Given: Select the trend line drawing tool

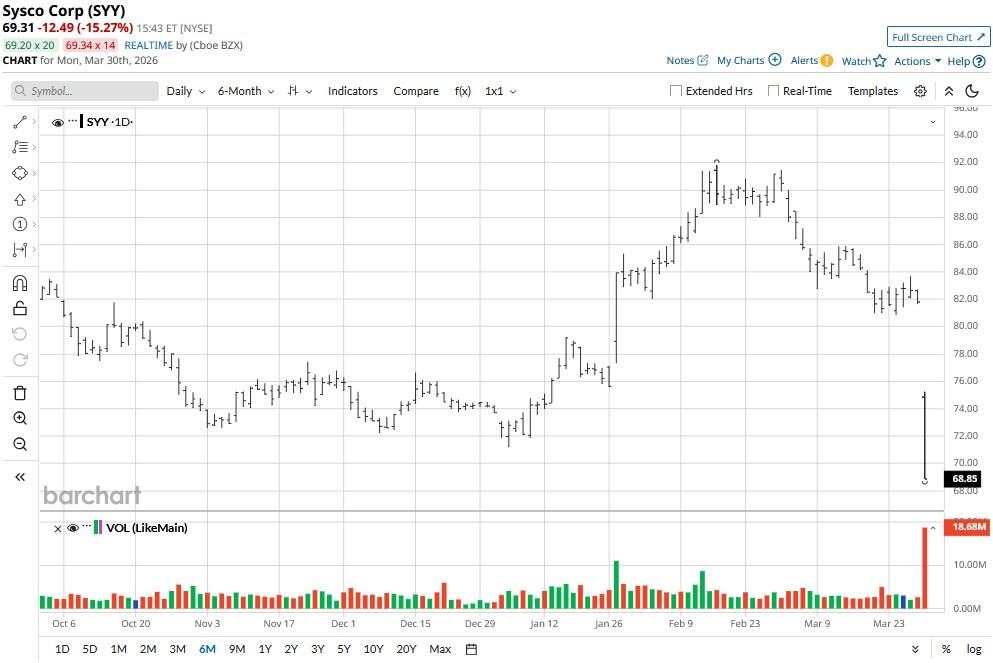Looking at the screenshot, I should (x=20, y=122).
